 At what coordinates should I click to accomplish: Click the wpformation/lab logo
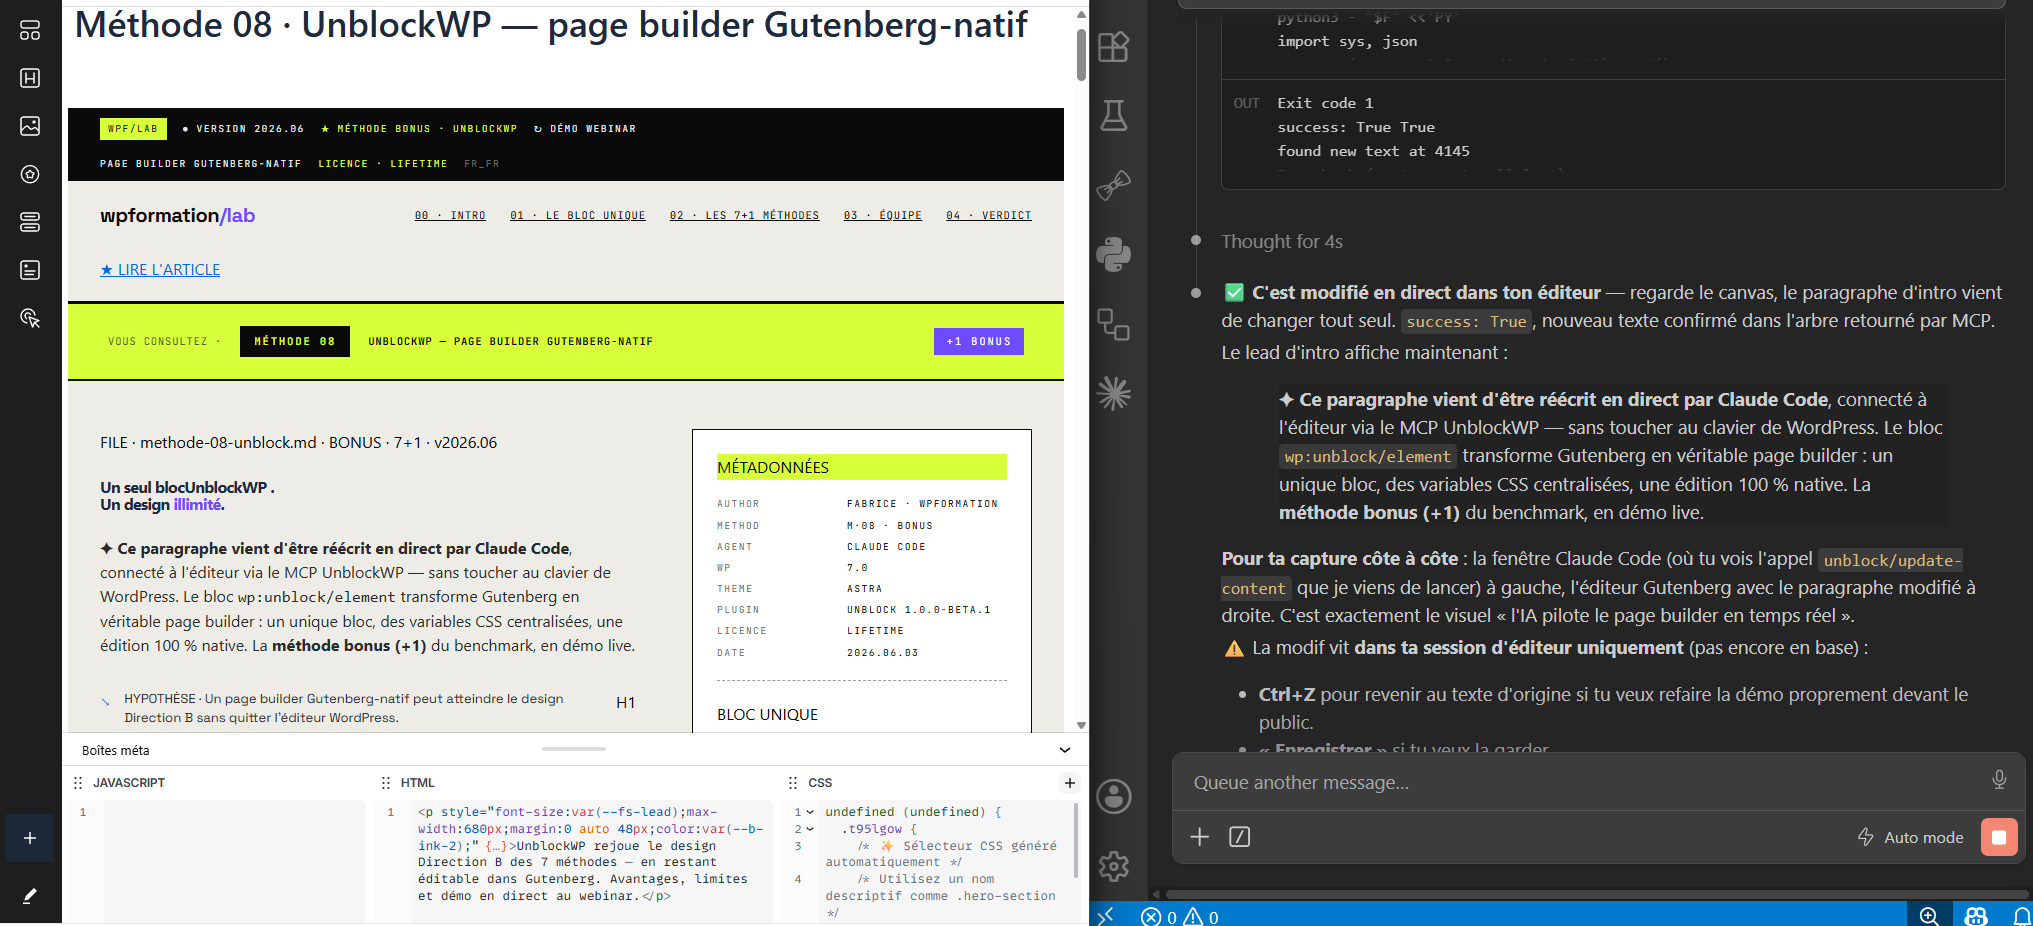pos(178,216)
